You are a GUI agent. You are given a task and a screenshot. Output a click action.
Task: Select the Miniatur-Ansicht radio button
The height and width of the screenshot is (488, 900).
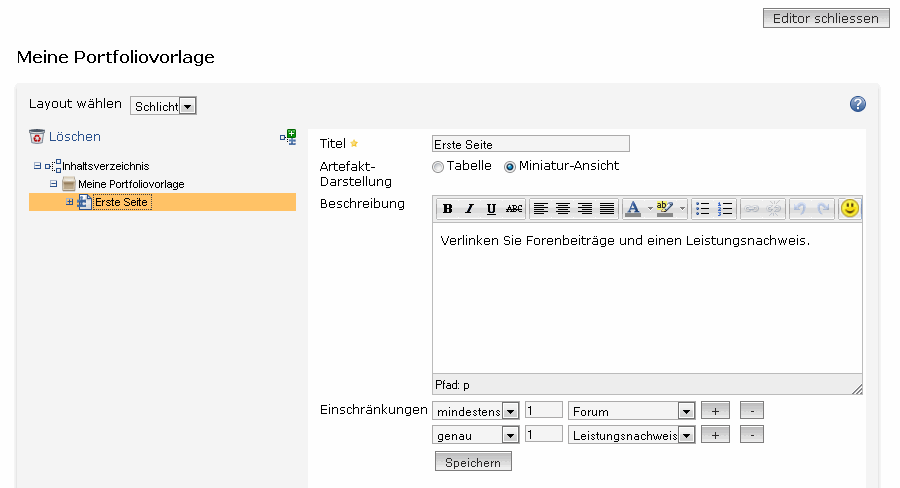coord(510,167)
